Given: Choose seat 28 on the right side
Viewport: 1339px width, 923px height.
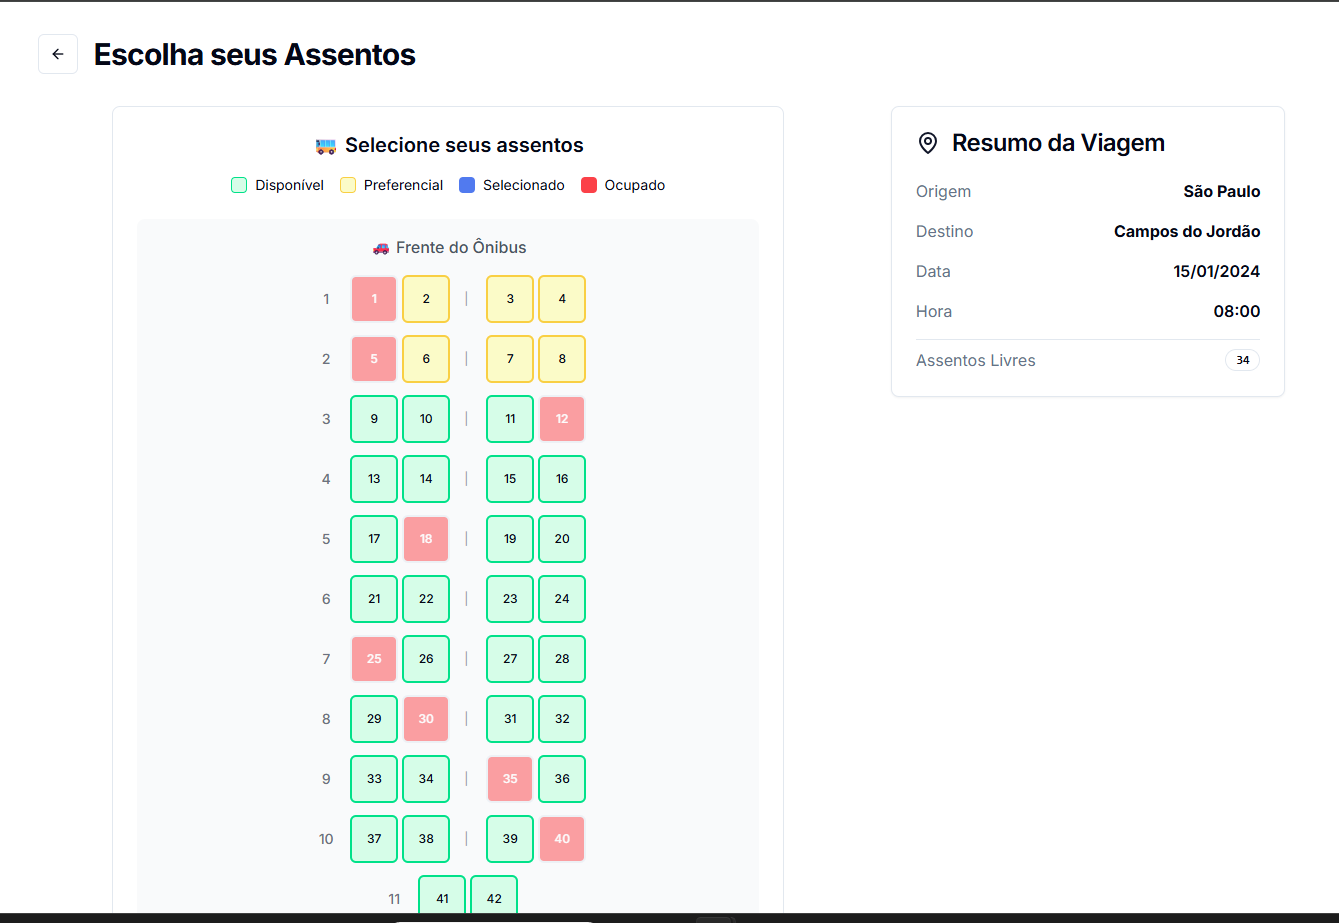Looking at the screenshot, I should (562, 659).
